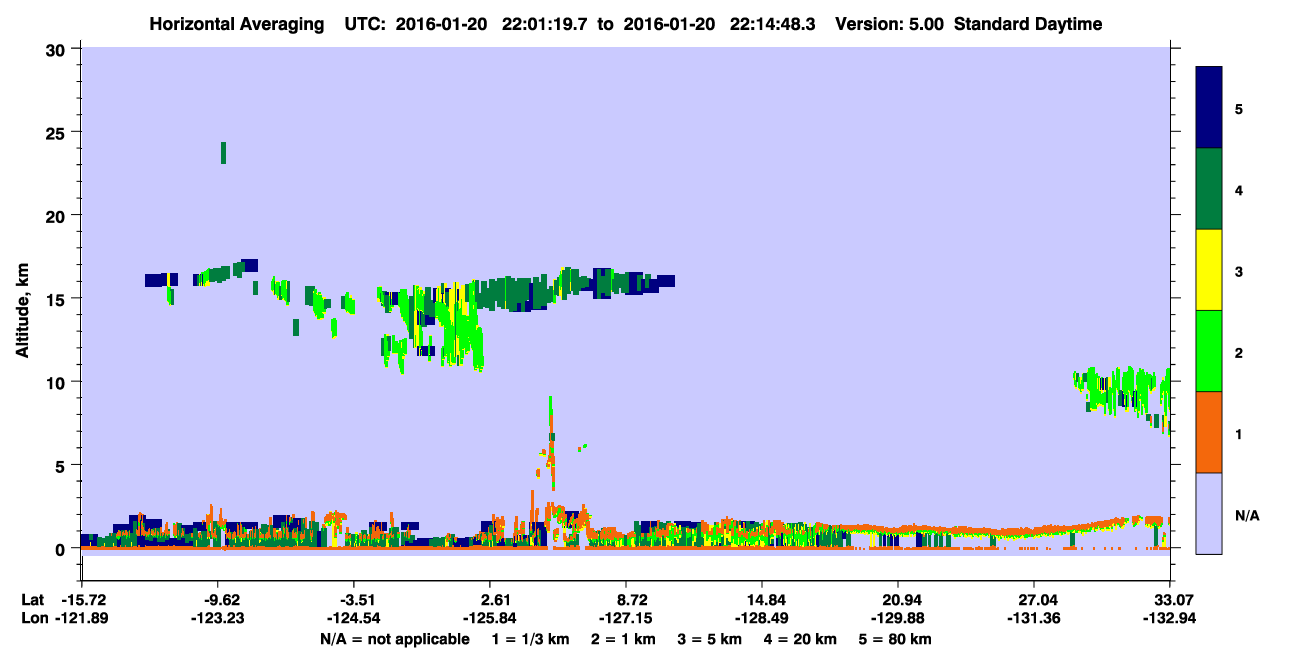Click the 'Lat' axis row label

(x=32, y=600)
